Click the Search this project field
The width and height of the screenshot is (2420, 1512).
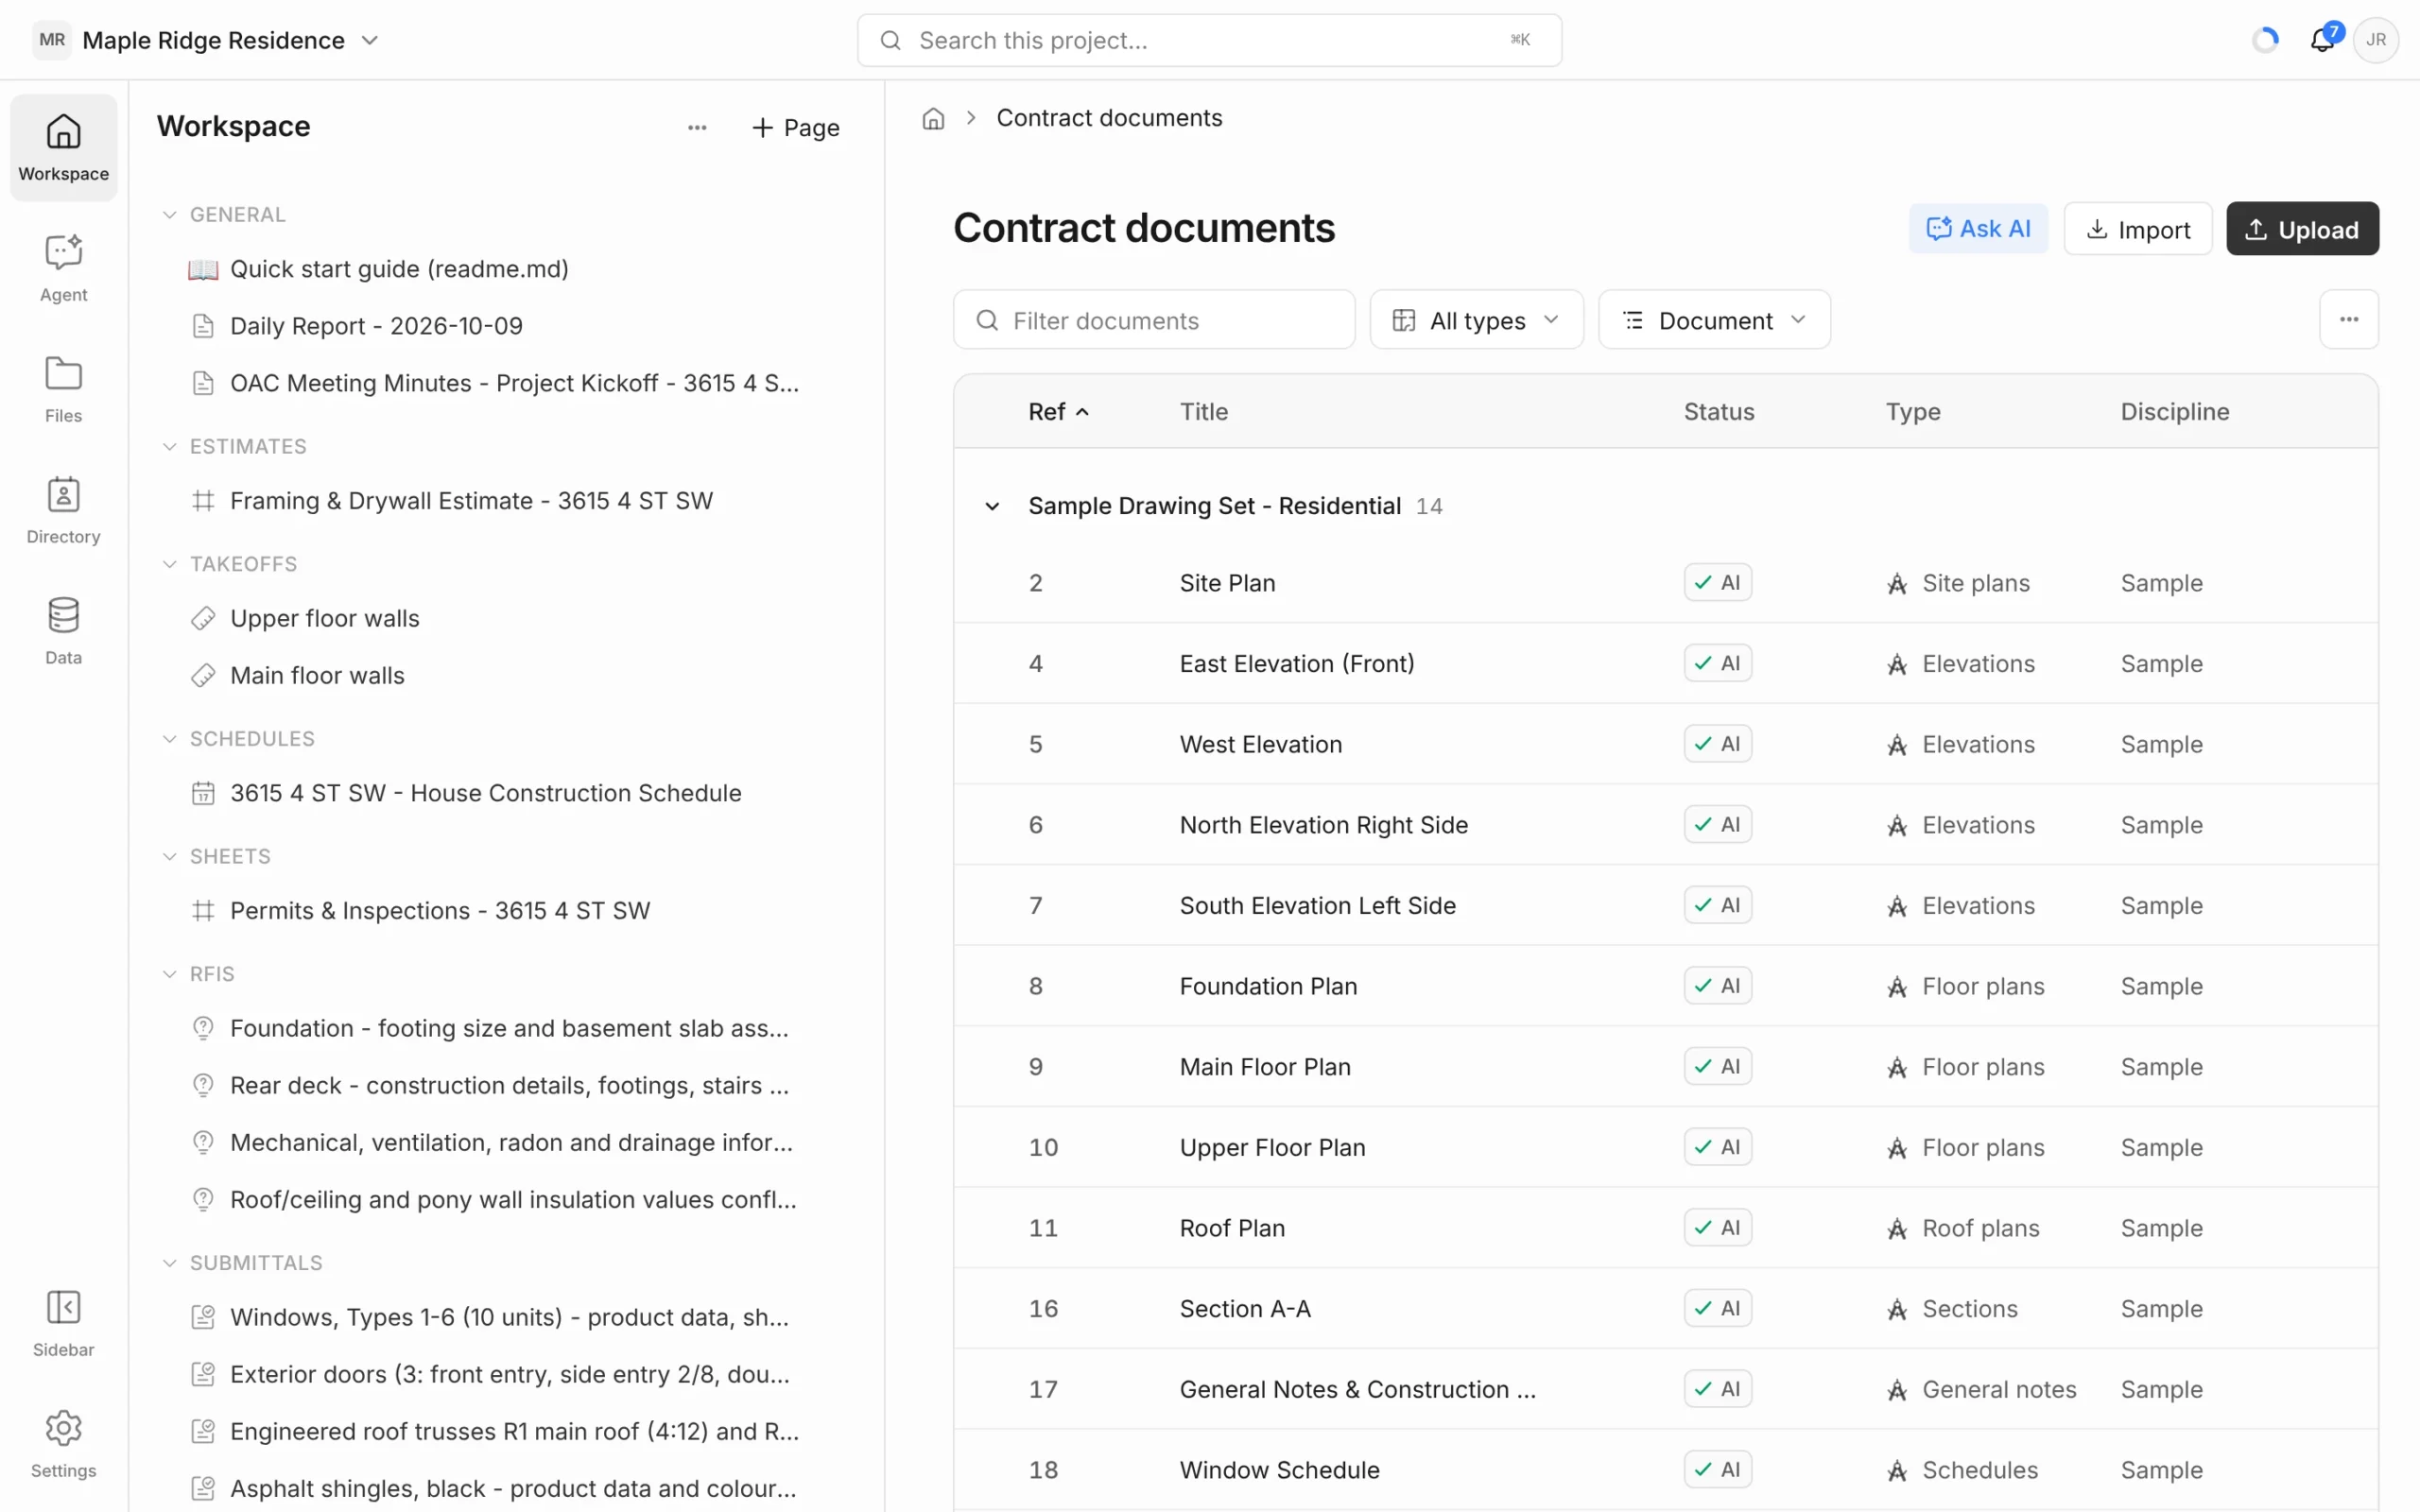click(x=1209, y=40)
